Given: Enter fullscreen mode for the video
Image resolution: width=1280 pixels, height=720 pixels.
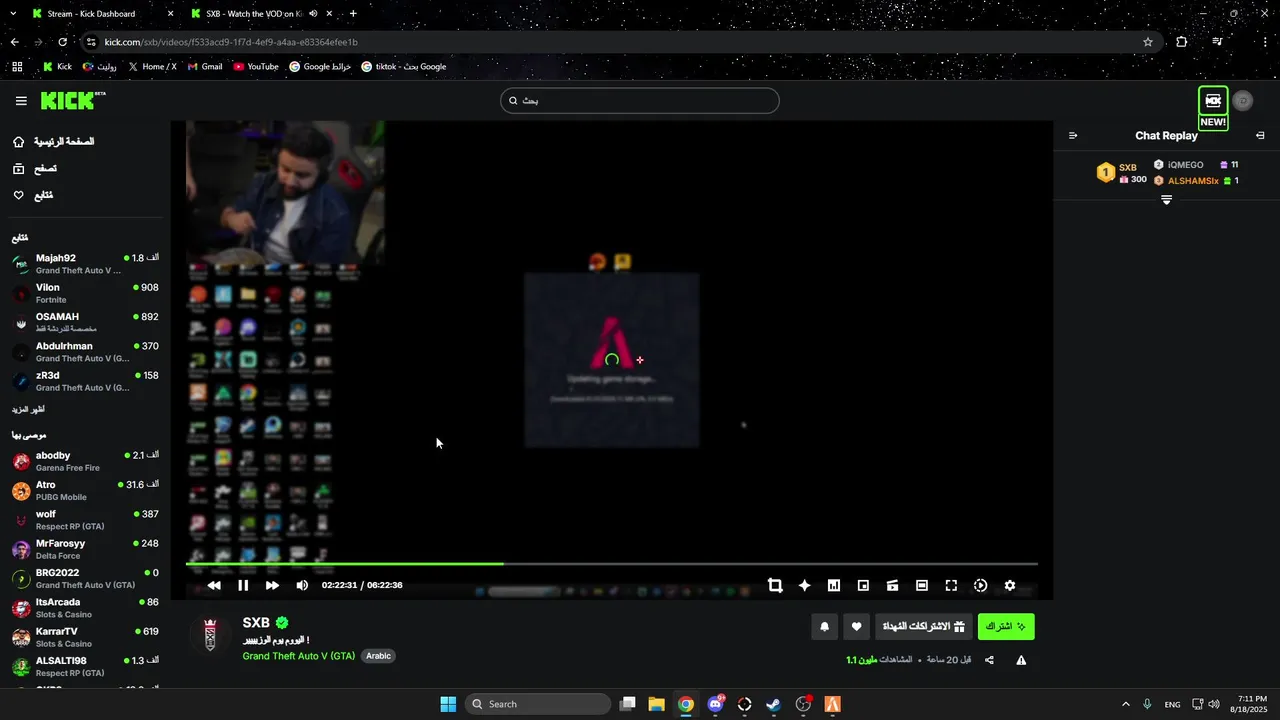Looking at the screenshot, I should point(951,585).
